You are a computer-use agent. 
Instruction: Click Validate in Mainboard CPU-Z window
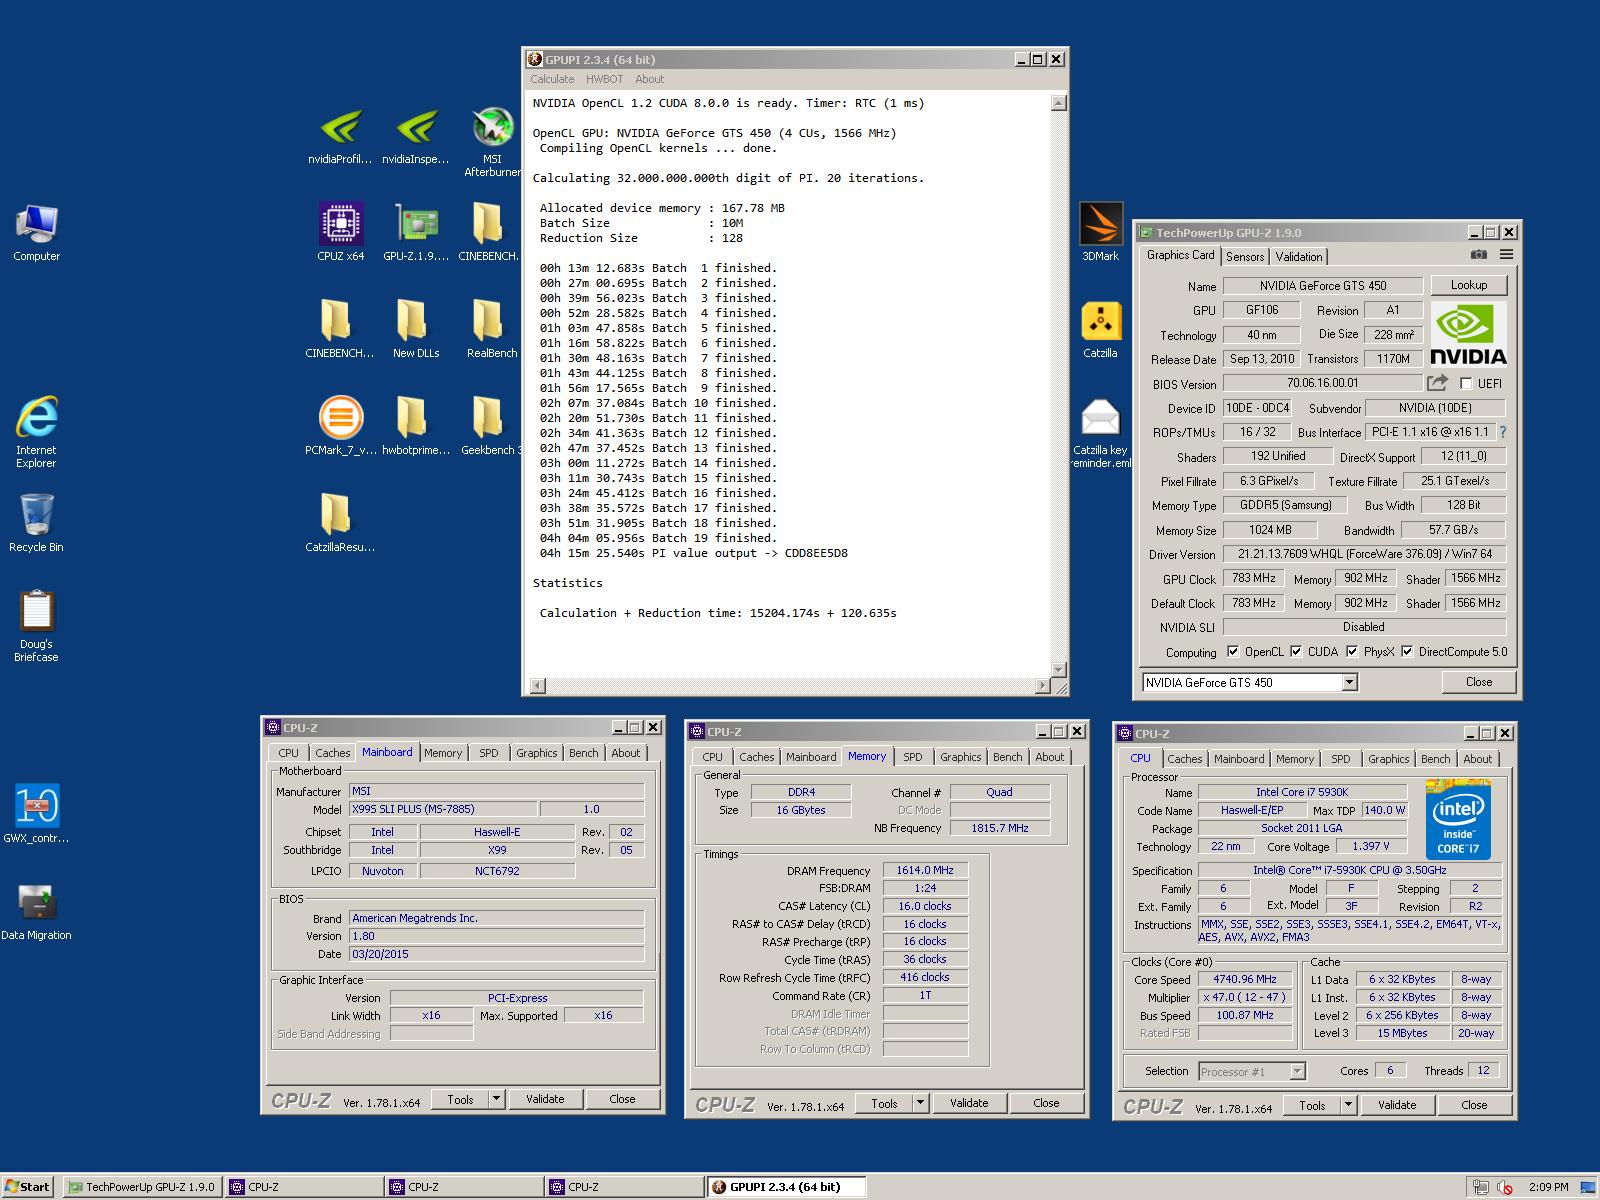tap(545, 1099)
